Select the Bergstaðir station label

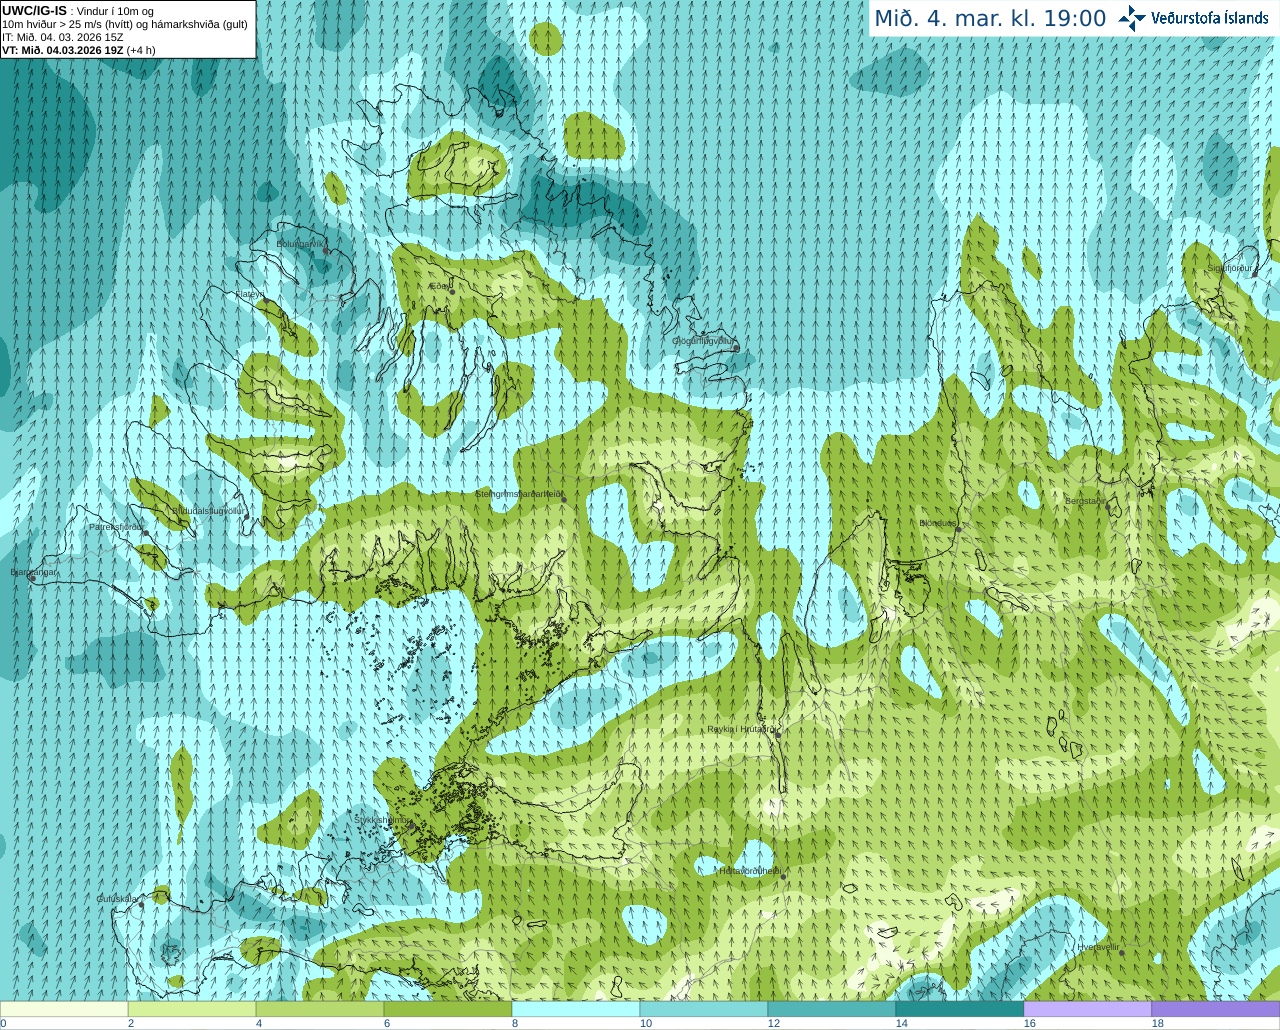pos(1085,501)
